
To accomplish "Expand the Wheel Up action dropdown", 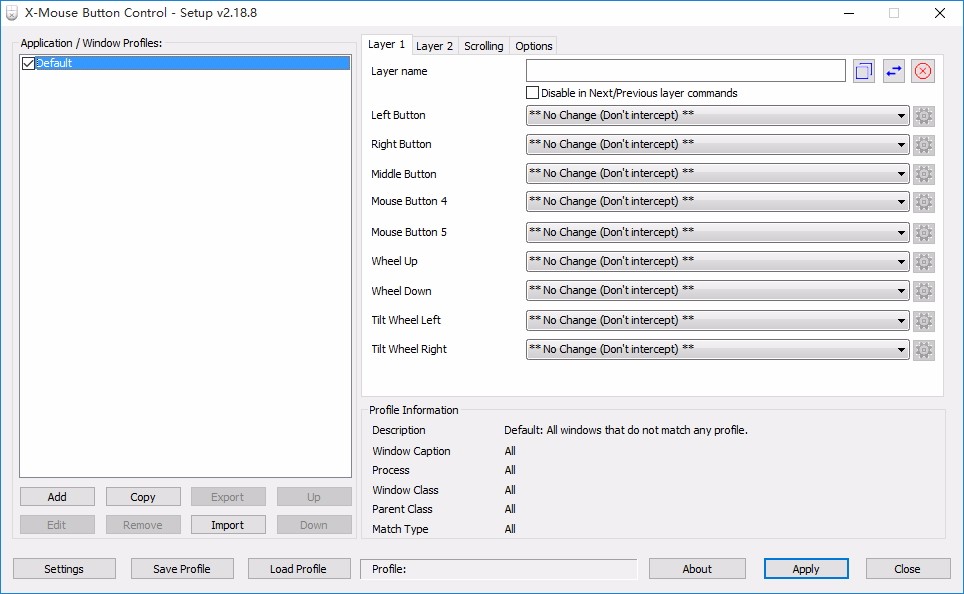I will tap(717, 261).
